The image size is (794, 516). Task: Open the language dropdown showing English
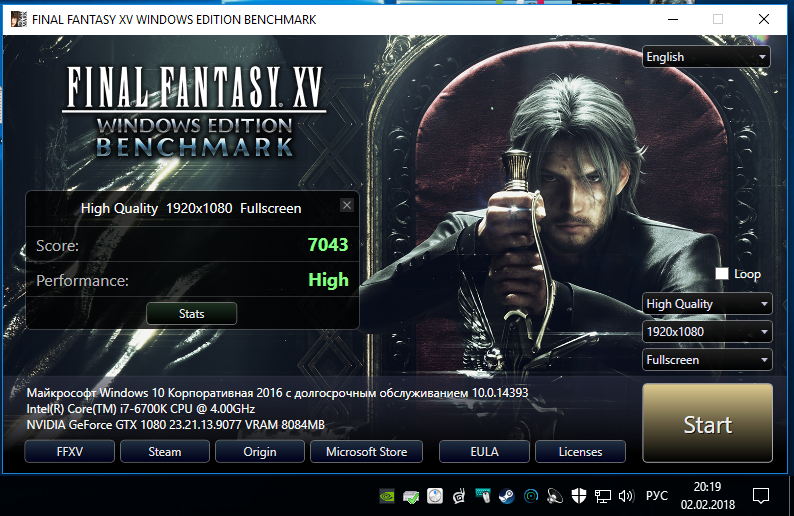pyautogui.click(x=706, y=57)
